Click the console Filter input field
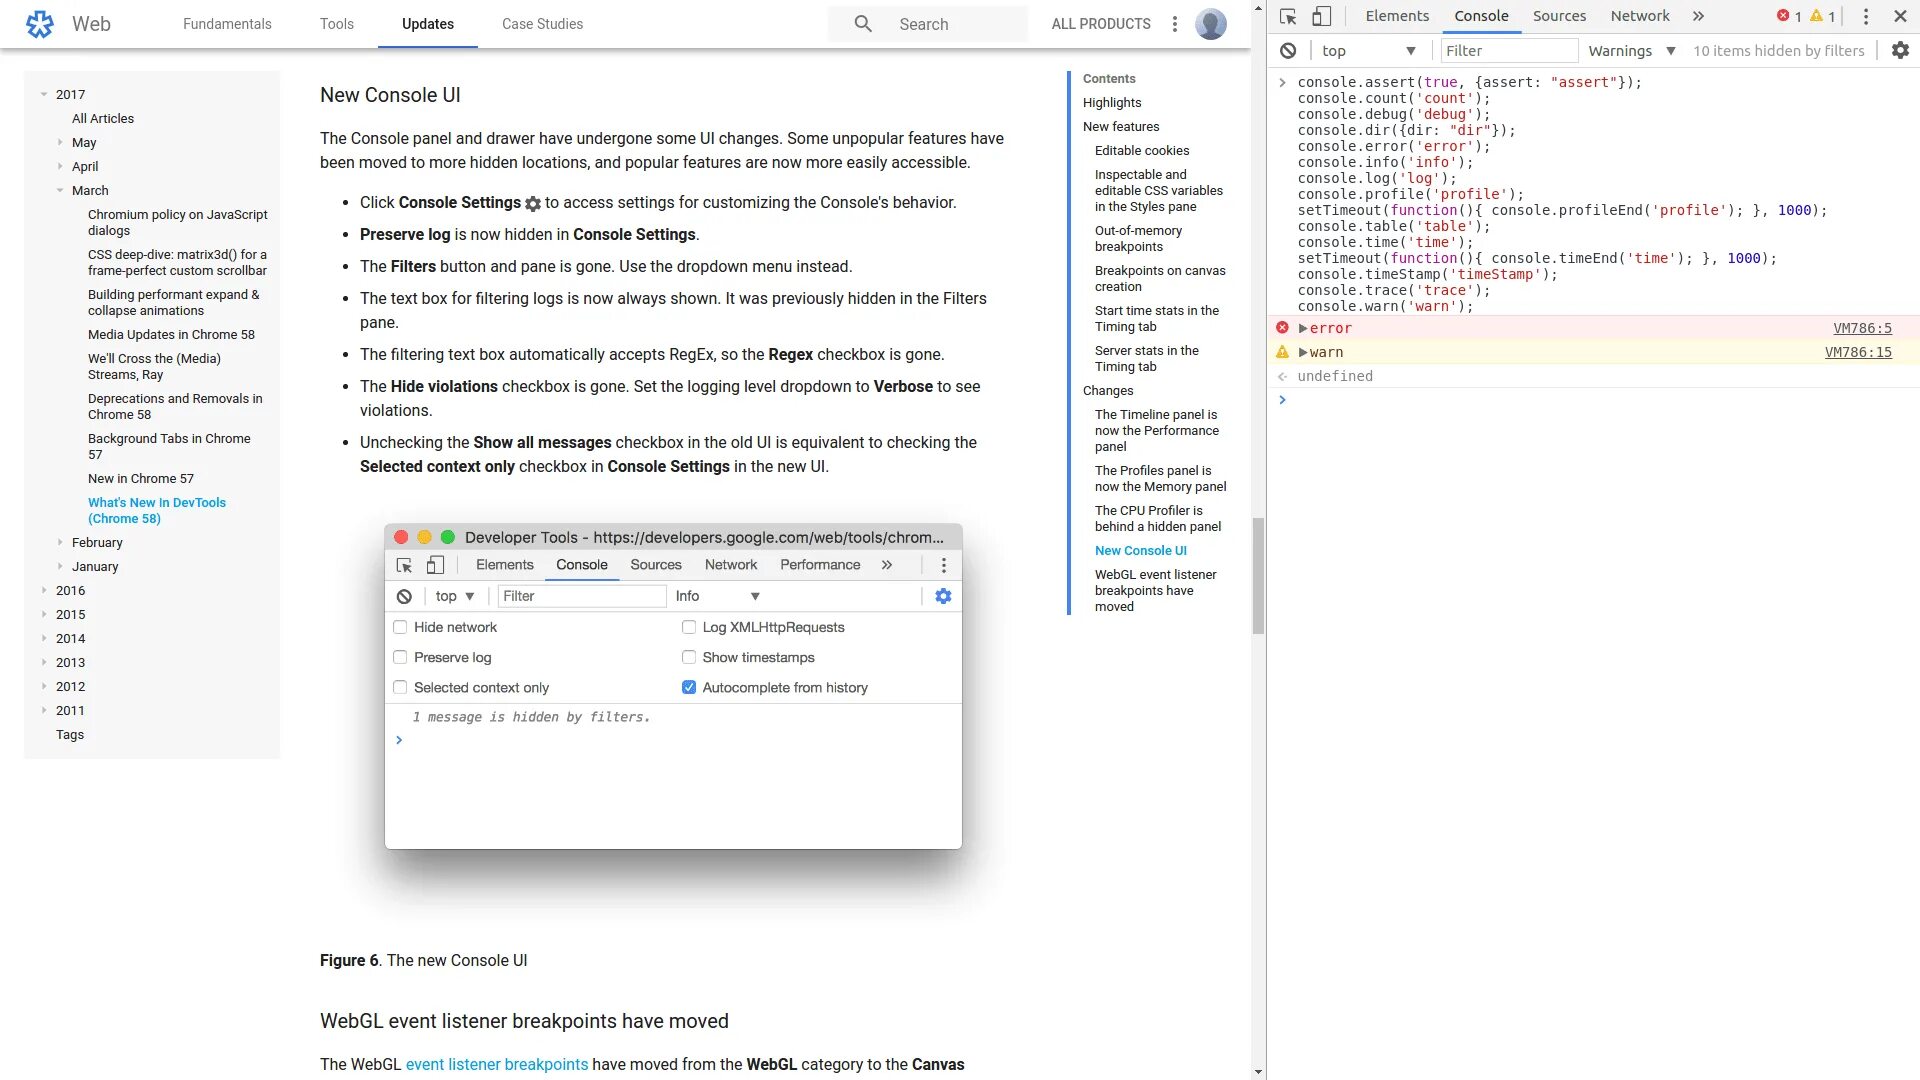 (1508, 51)
